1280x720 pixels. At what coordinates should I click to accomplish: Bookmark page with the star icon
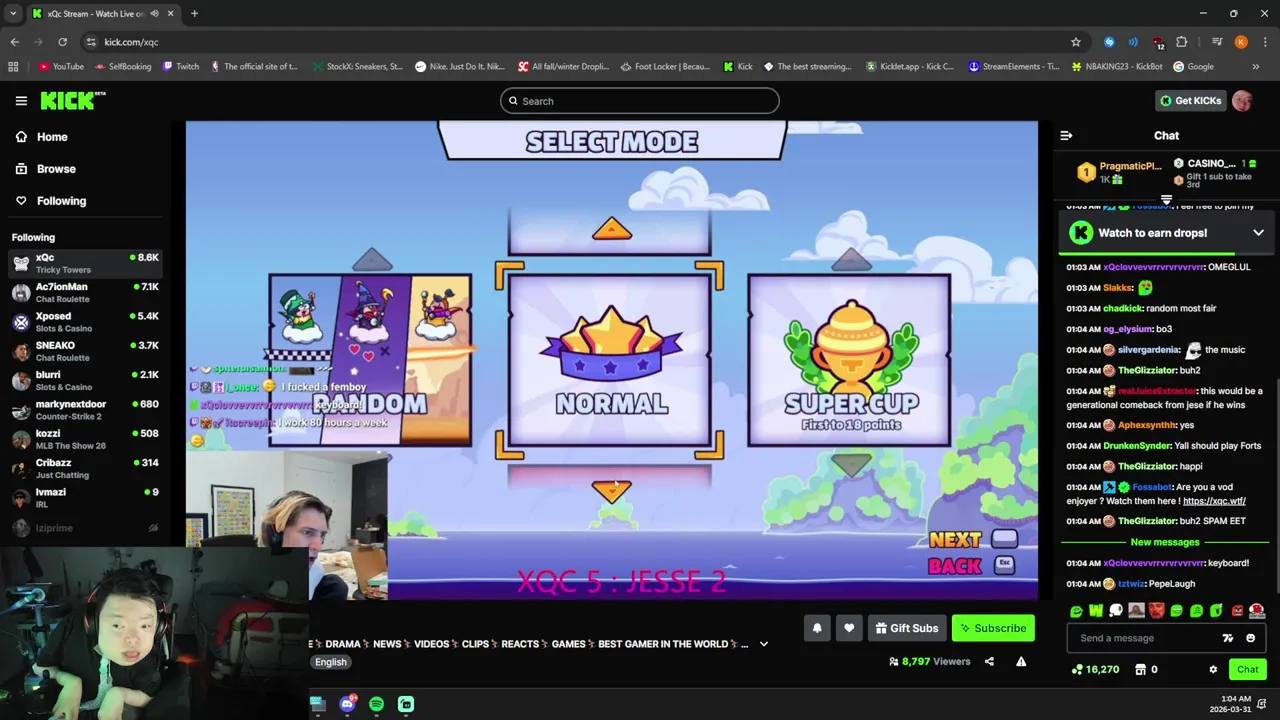click(1076, 42)
